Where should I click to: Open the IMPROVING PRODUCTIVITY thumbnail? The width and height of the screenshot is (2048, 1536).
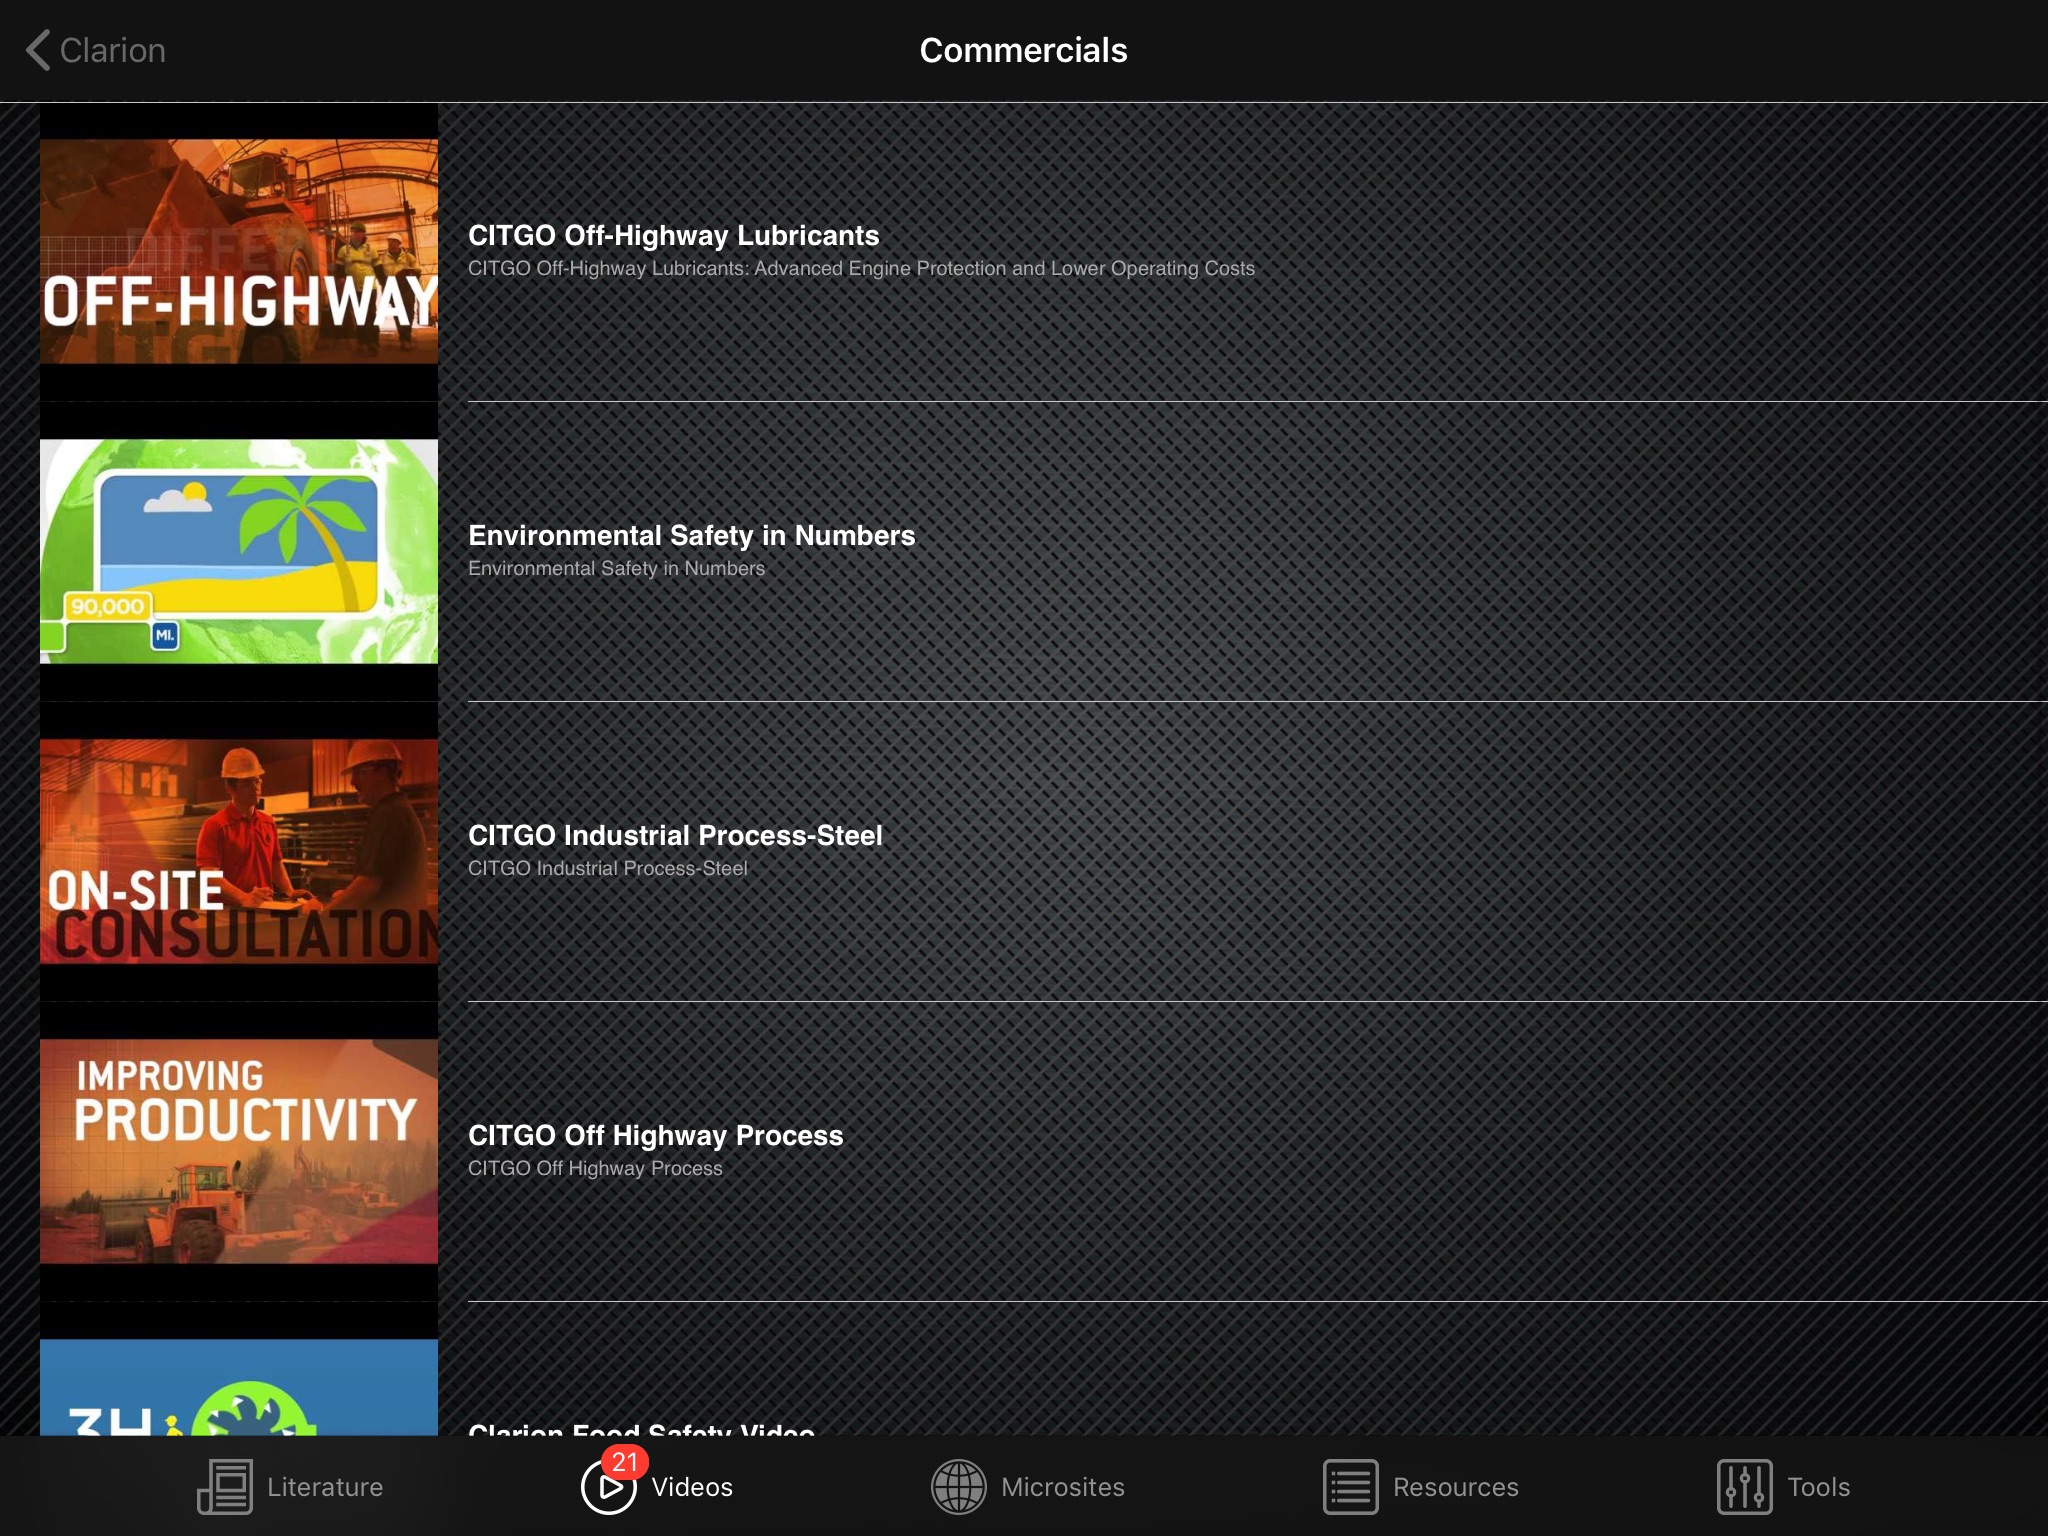(x=239, y=1151)
